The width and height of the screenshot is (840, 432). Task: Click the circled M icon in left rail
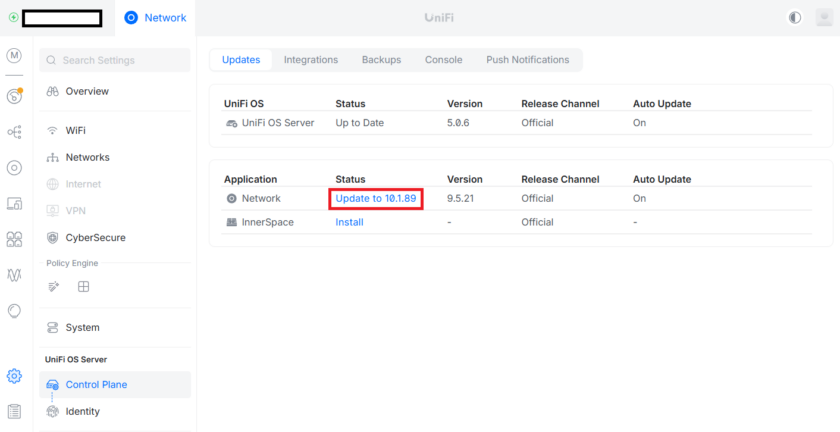tap(14, 56)
